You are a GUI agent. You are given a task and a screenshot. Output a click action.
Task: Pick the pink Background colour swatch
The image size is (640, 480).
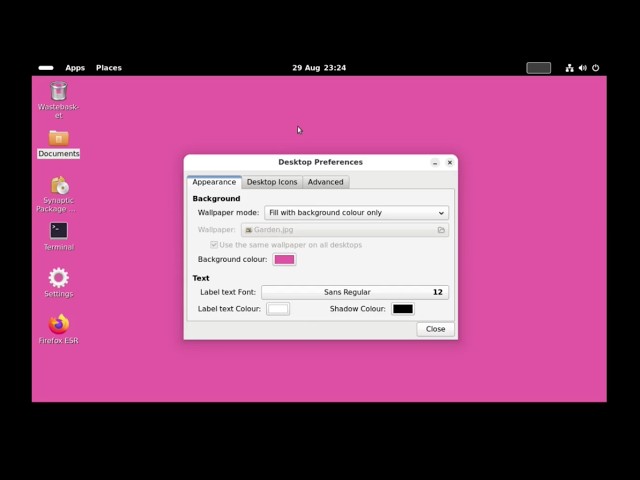(284, 260)
